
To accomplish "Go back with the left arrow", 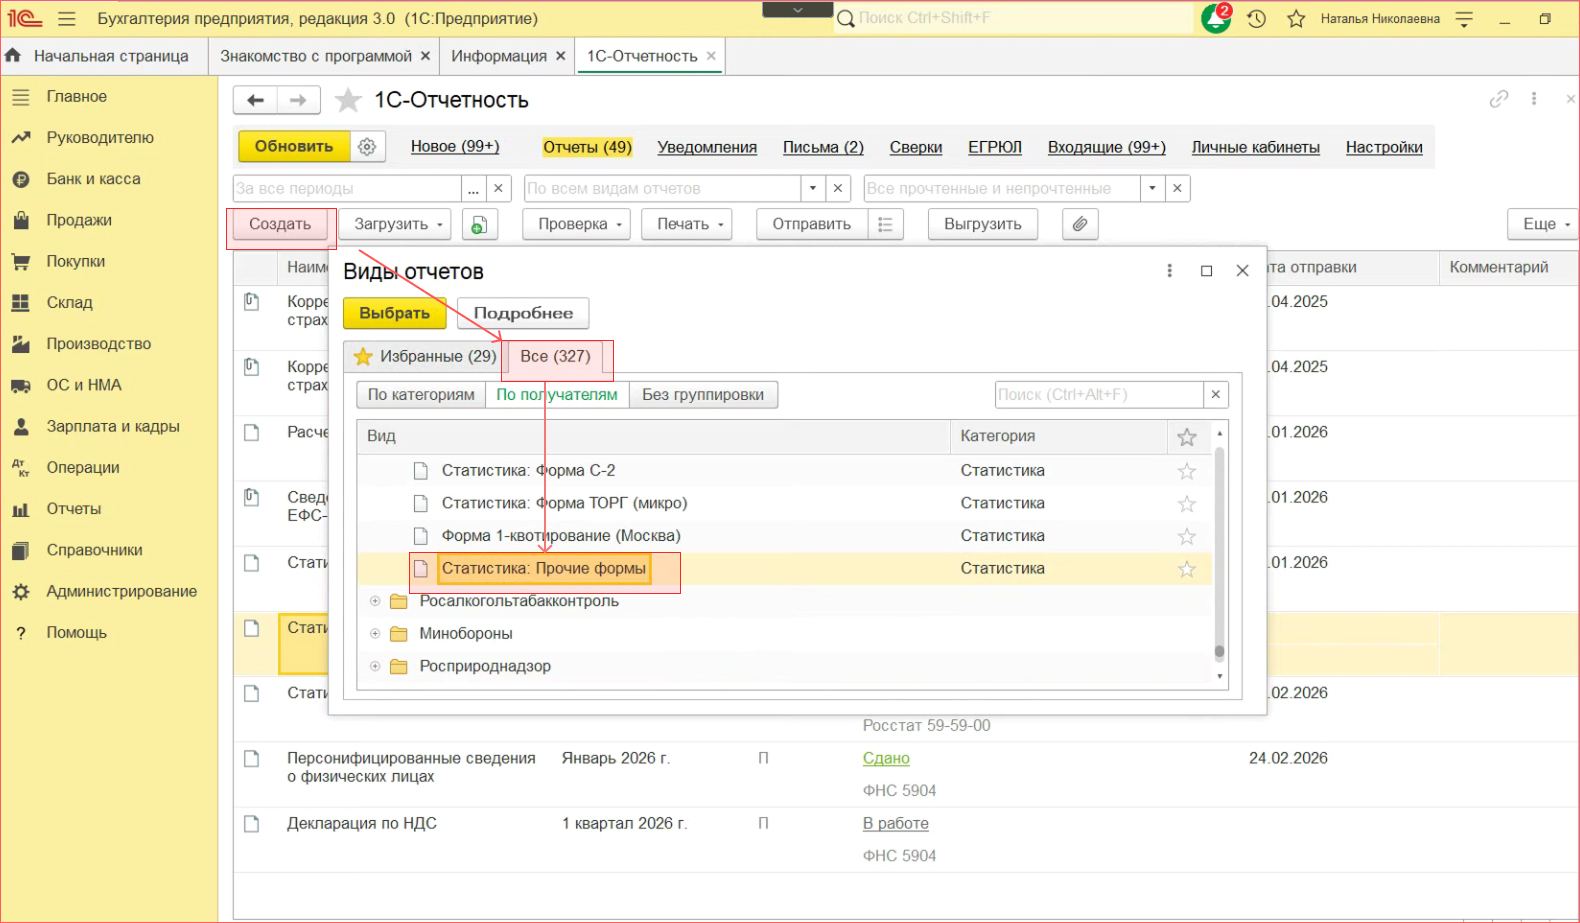I will point(255,100).
